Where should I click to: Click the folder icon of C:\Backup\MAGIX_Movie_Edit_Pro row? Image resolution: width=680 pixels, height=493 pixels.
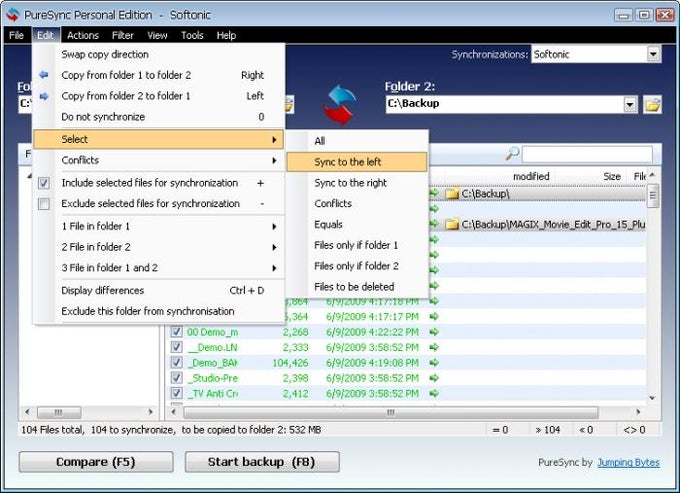(452, 224)
